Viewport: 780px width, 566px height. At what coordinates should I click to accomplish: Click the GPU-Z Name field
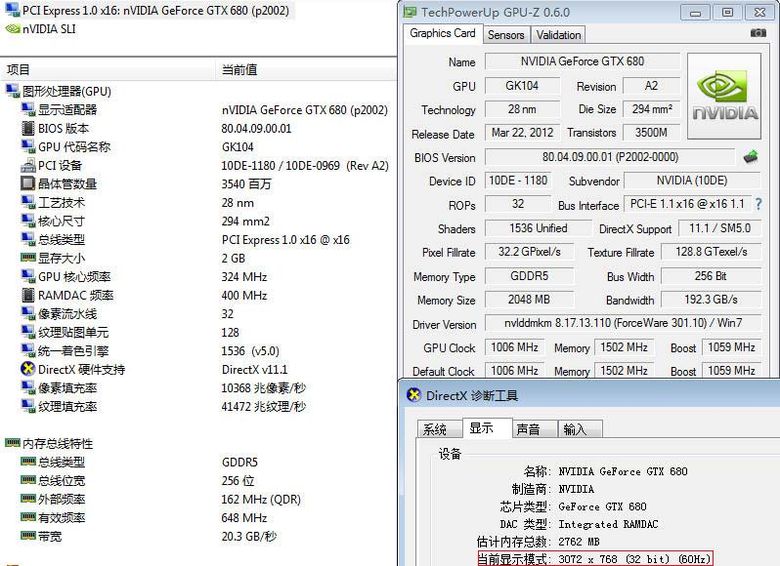tap(581, 62)
